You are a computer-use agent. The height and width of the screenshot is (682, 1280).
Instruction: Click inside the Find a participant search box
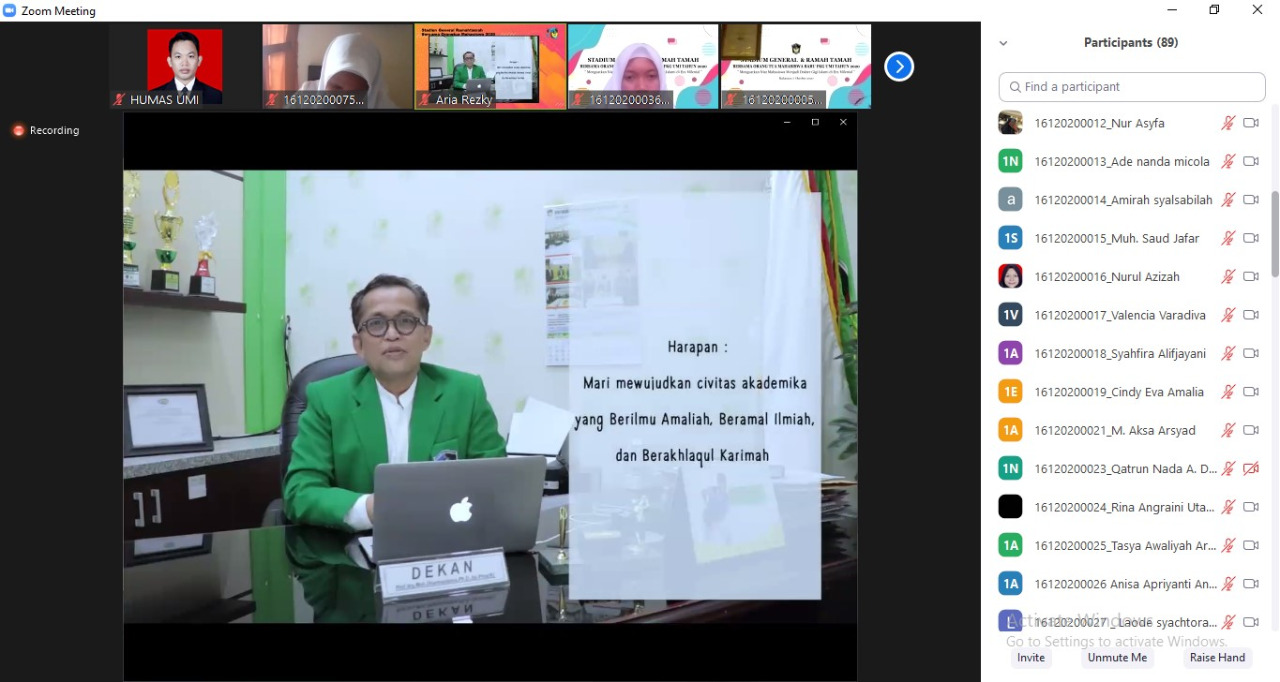click(1132, 87)
